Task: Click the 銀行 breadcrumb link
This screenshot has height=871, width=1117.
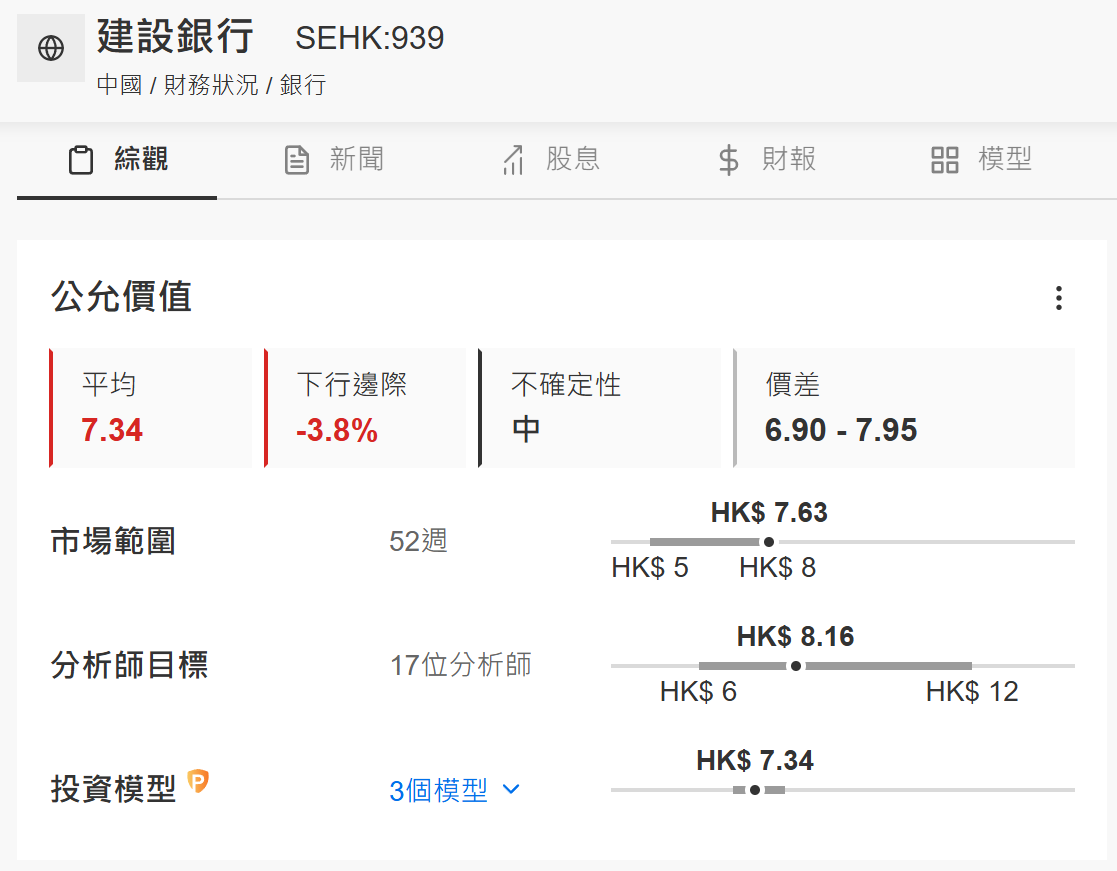Action: click(x=303, y=85)
